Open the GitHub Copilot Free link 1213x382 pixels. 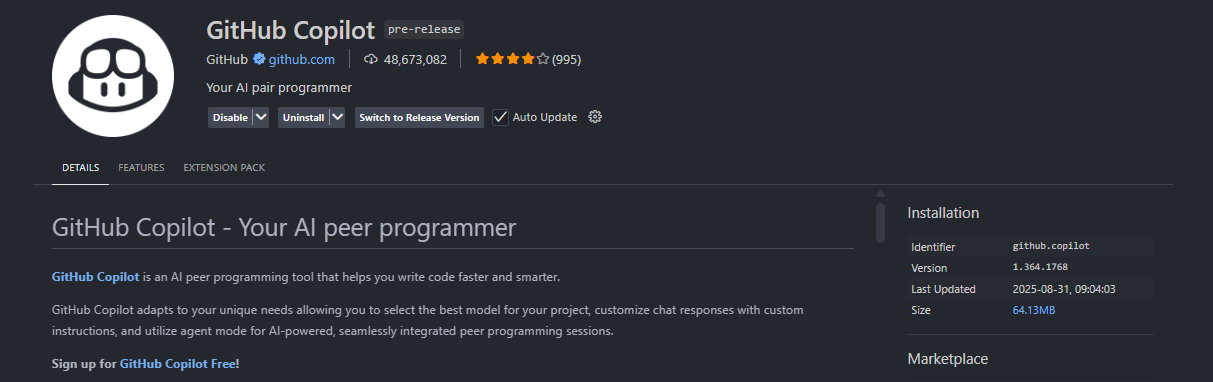click(178, 364)
